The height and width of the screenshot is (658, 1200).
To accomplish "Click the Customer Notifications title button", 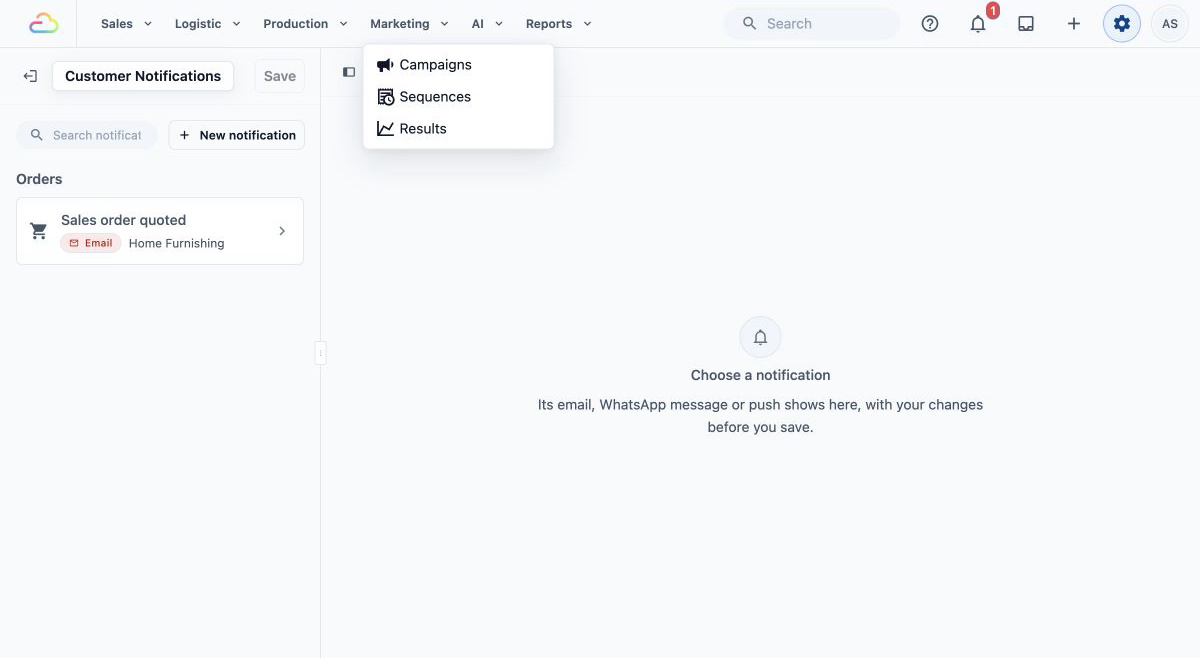I will pyautogui.click(x=143, y=76).
